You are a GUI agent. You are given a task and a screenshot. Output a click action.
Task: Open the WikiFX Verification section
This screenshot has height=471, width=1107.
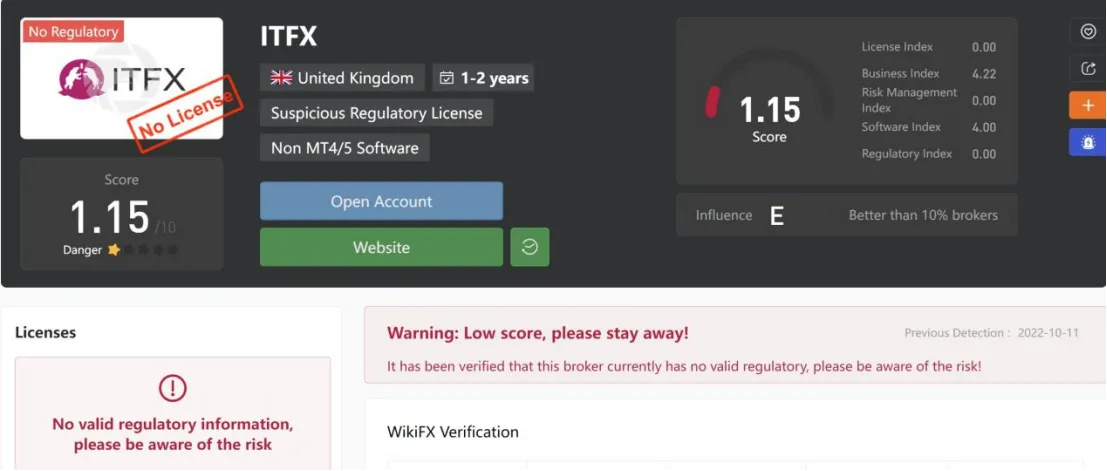[453, 431]
